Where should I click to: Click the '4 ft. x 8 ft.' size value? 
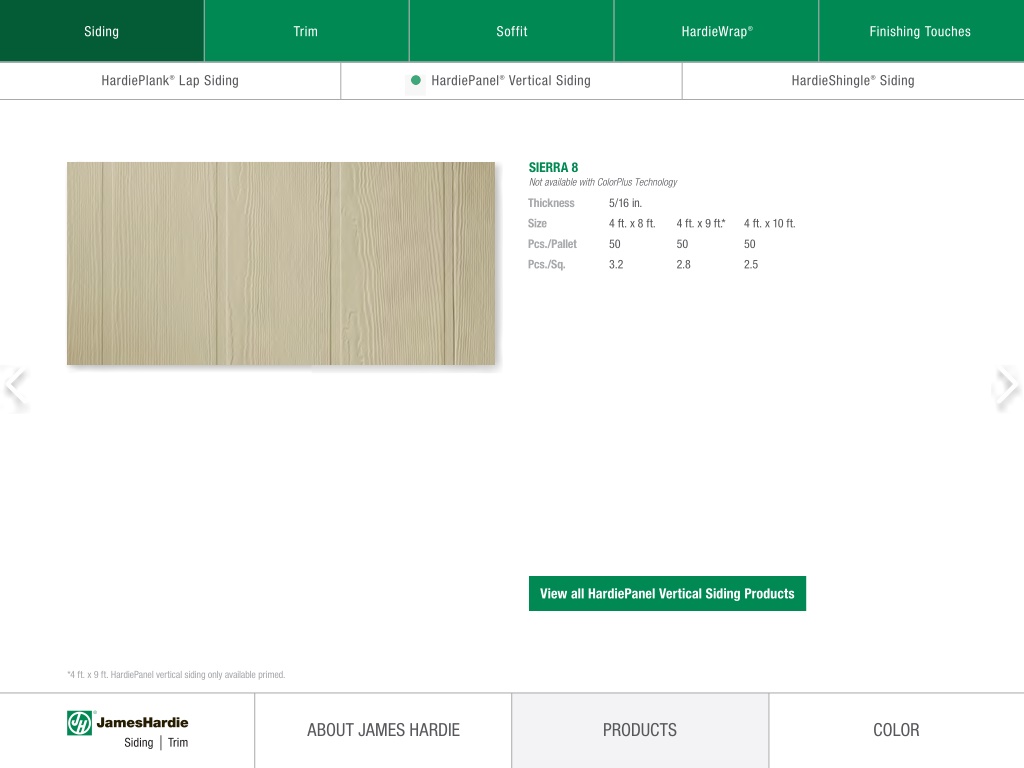tap(632, 223)
